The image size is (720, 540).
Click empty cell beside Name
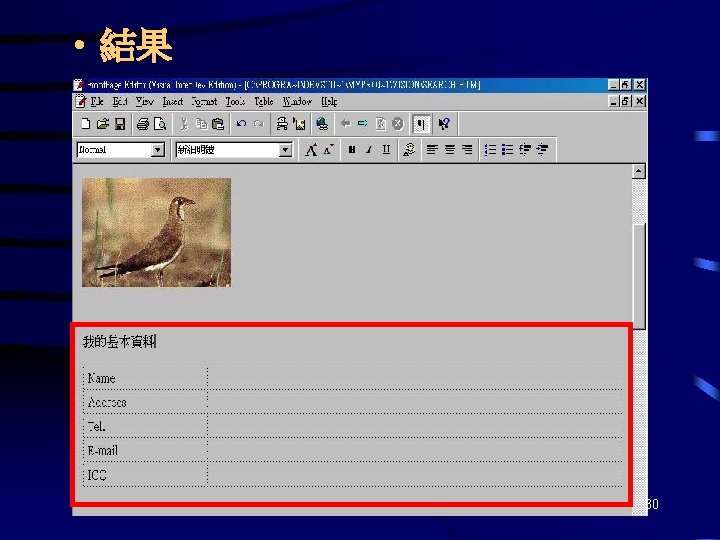415,378
